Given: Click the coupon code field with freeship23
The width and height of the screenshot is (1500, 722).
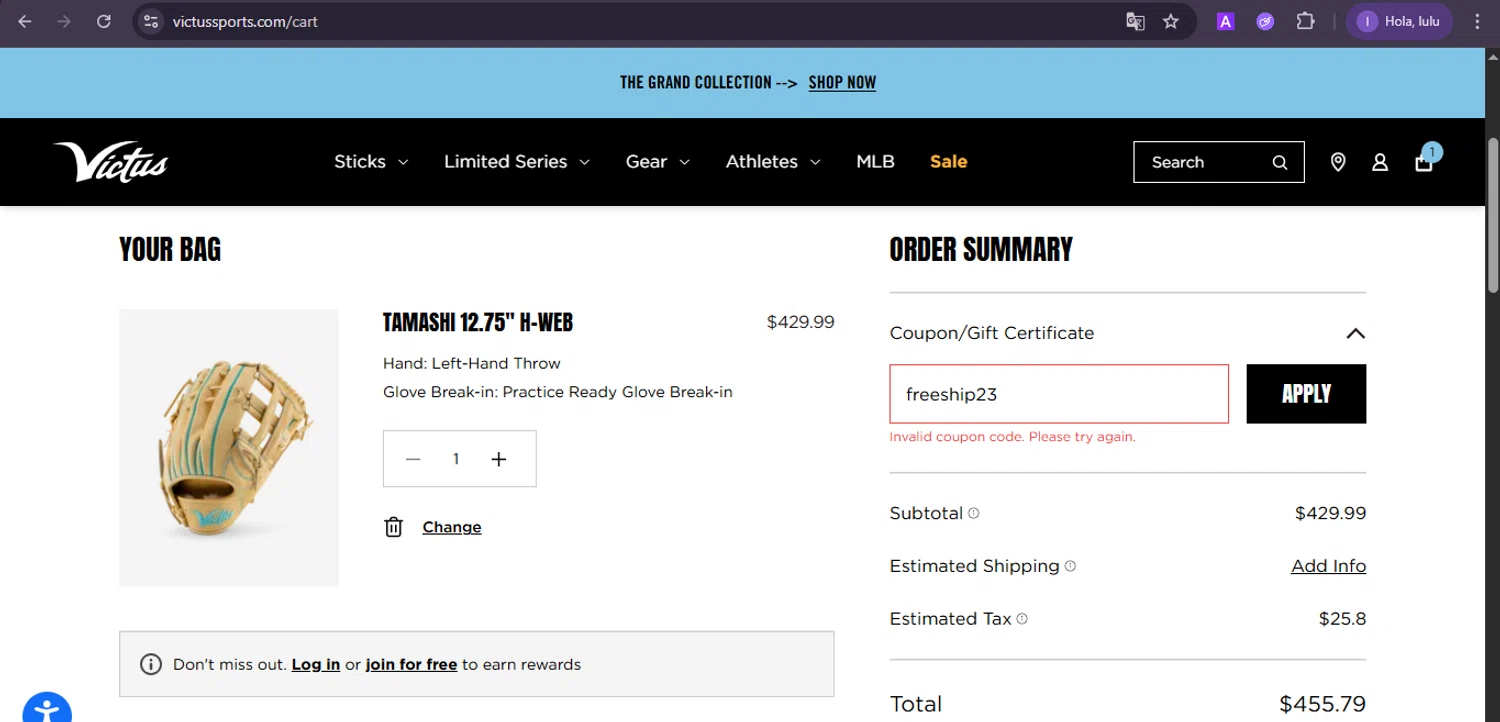Looking at the screenshot, I should tap(1059, 394).
